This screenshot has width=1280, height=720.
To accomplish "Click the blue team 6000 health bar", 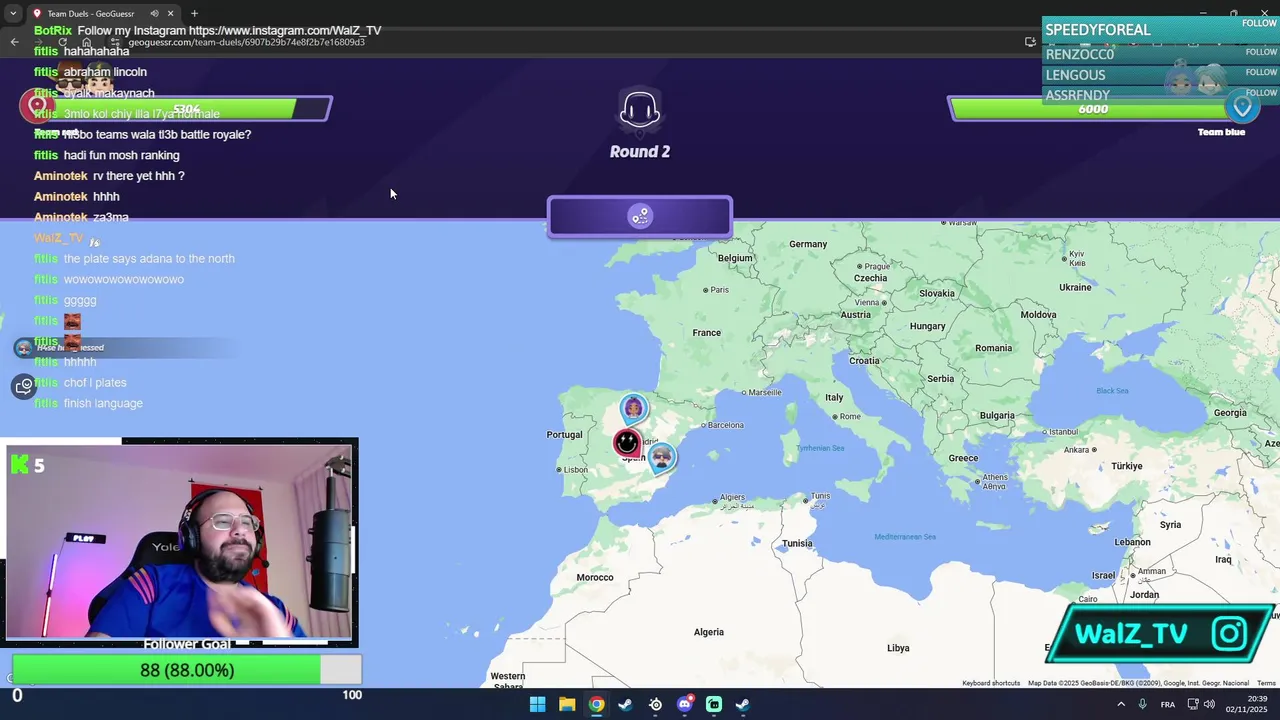I will [1092, 108].
